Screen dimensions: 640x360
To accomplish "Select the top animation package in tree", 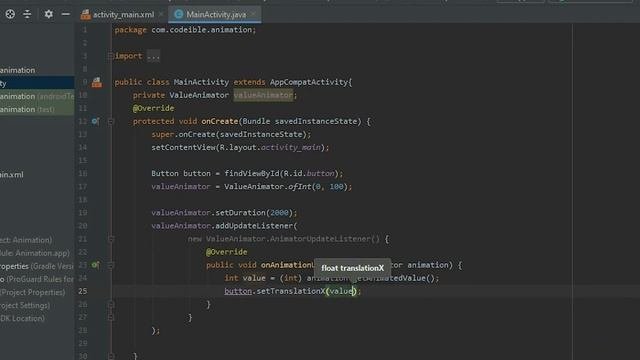I will [x=18, y=70].
